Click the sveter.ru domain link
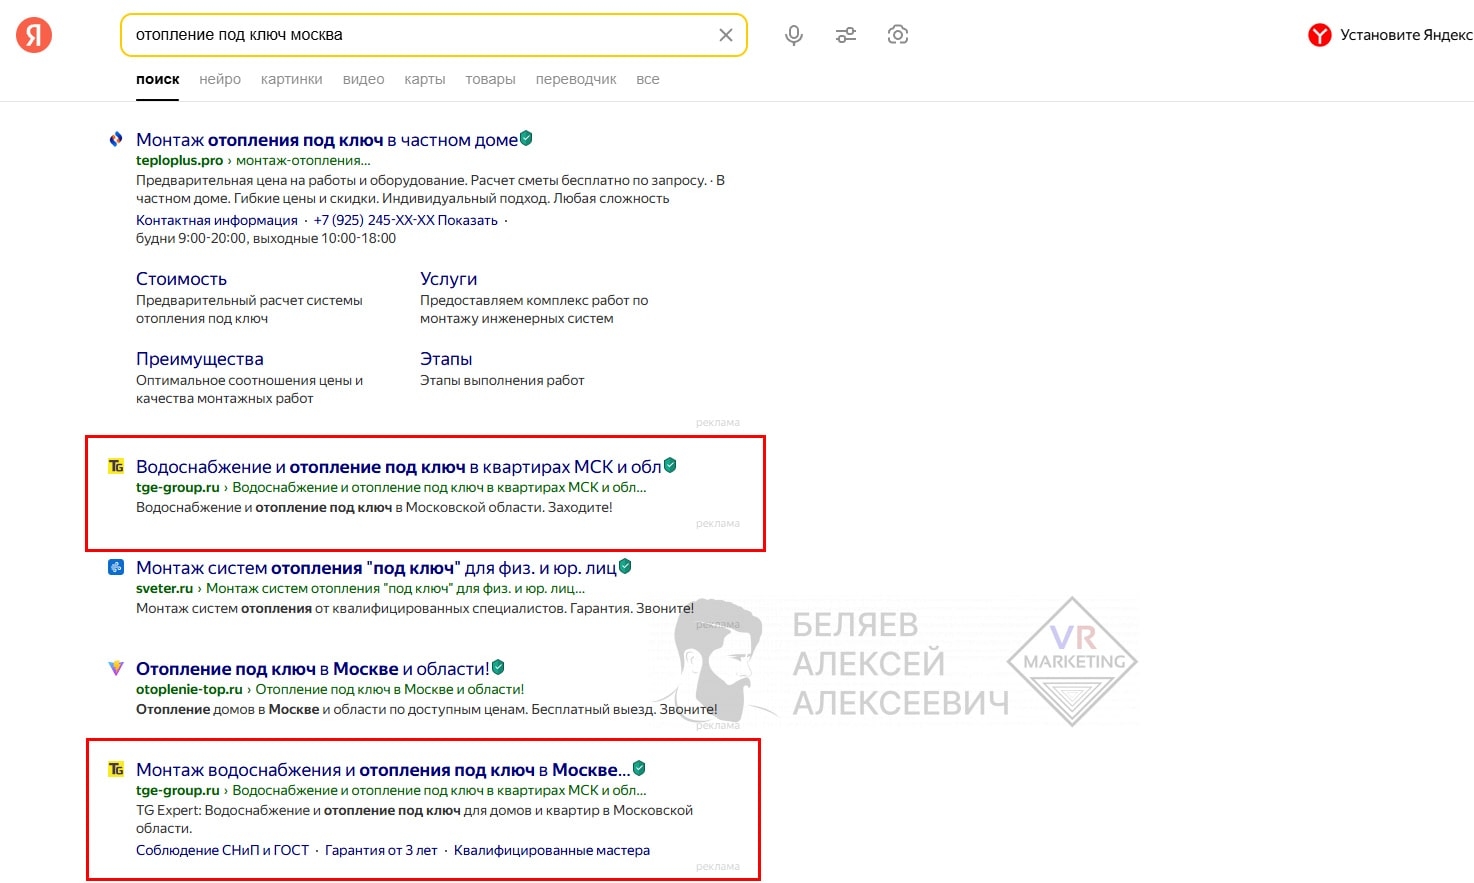This screenshot has width=1474, height=883. click(x=164, y=588)
